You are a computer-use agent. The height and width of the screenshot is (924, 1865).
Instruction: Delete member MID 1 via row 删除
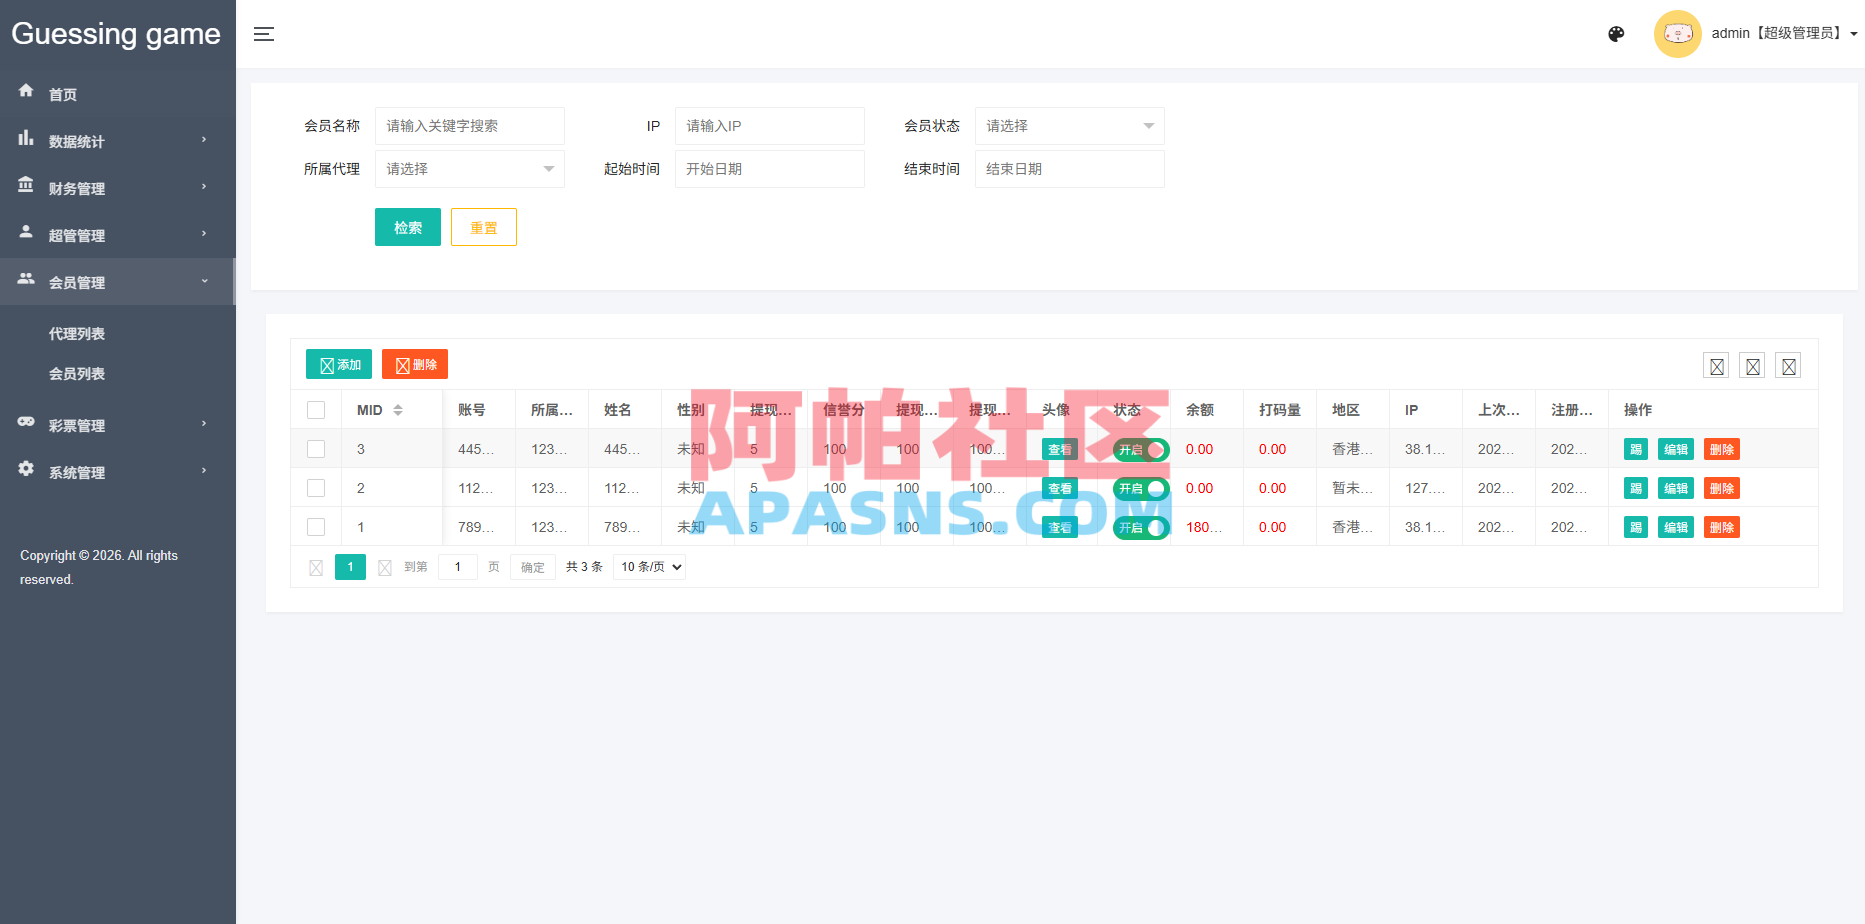click(x=1722, y=527)
